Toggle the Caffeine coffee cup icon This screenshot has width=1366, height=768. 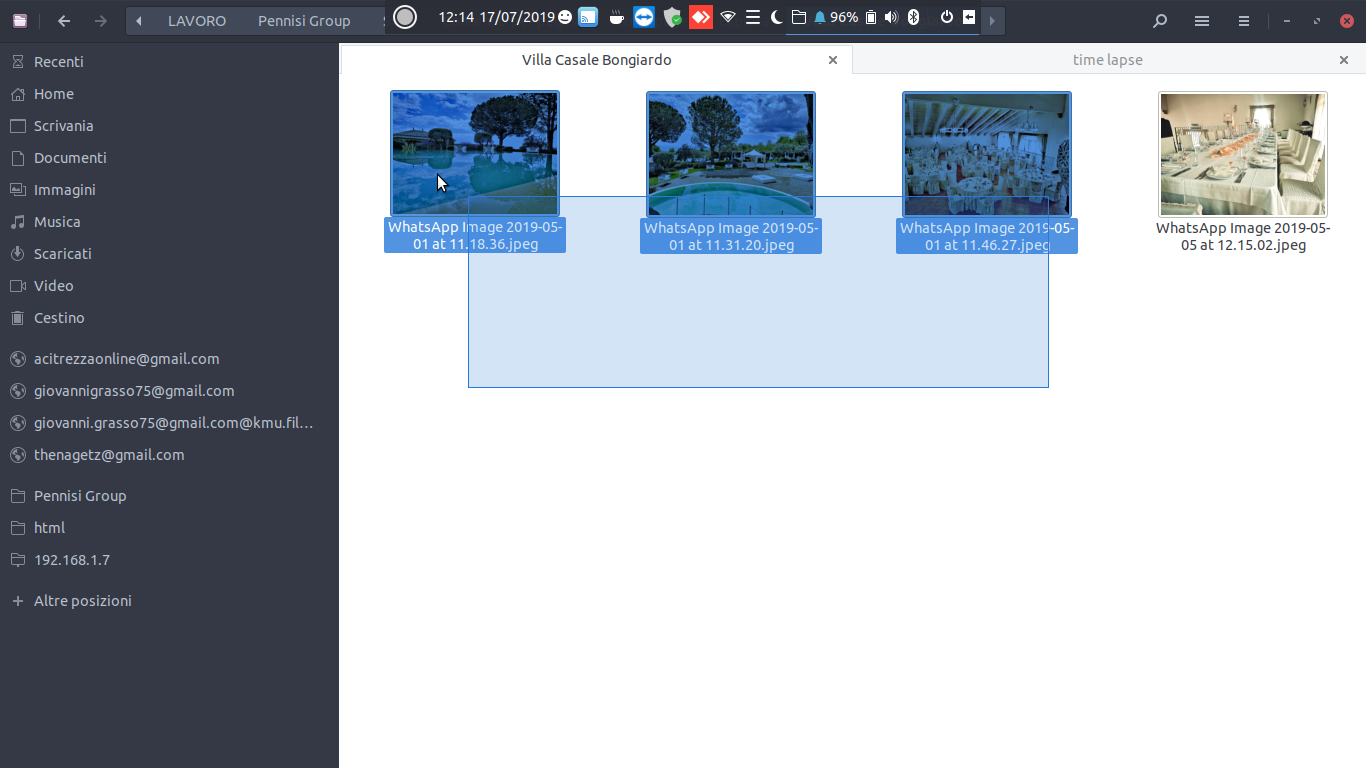(x=616, y=17)
